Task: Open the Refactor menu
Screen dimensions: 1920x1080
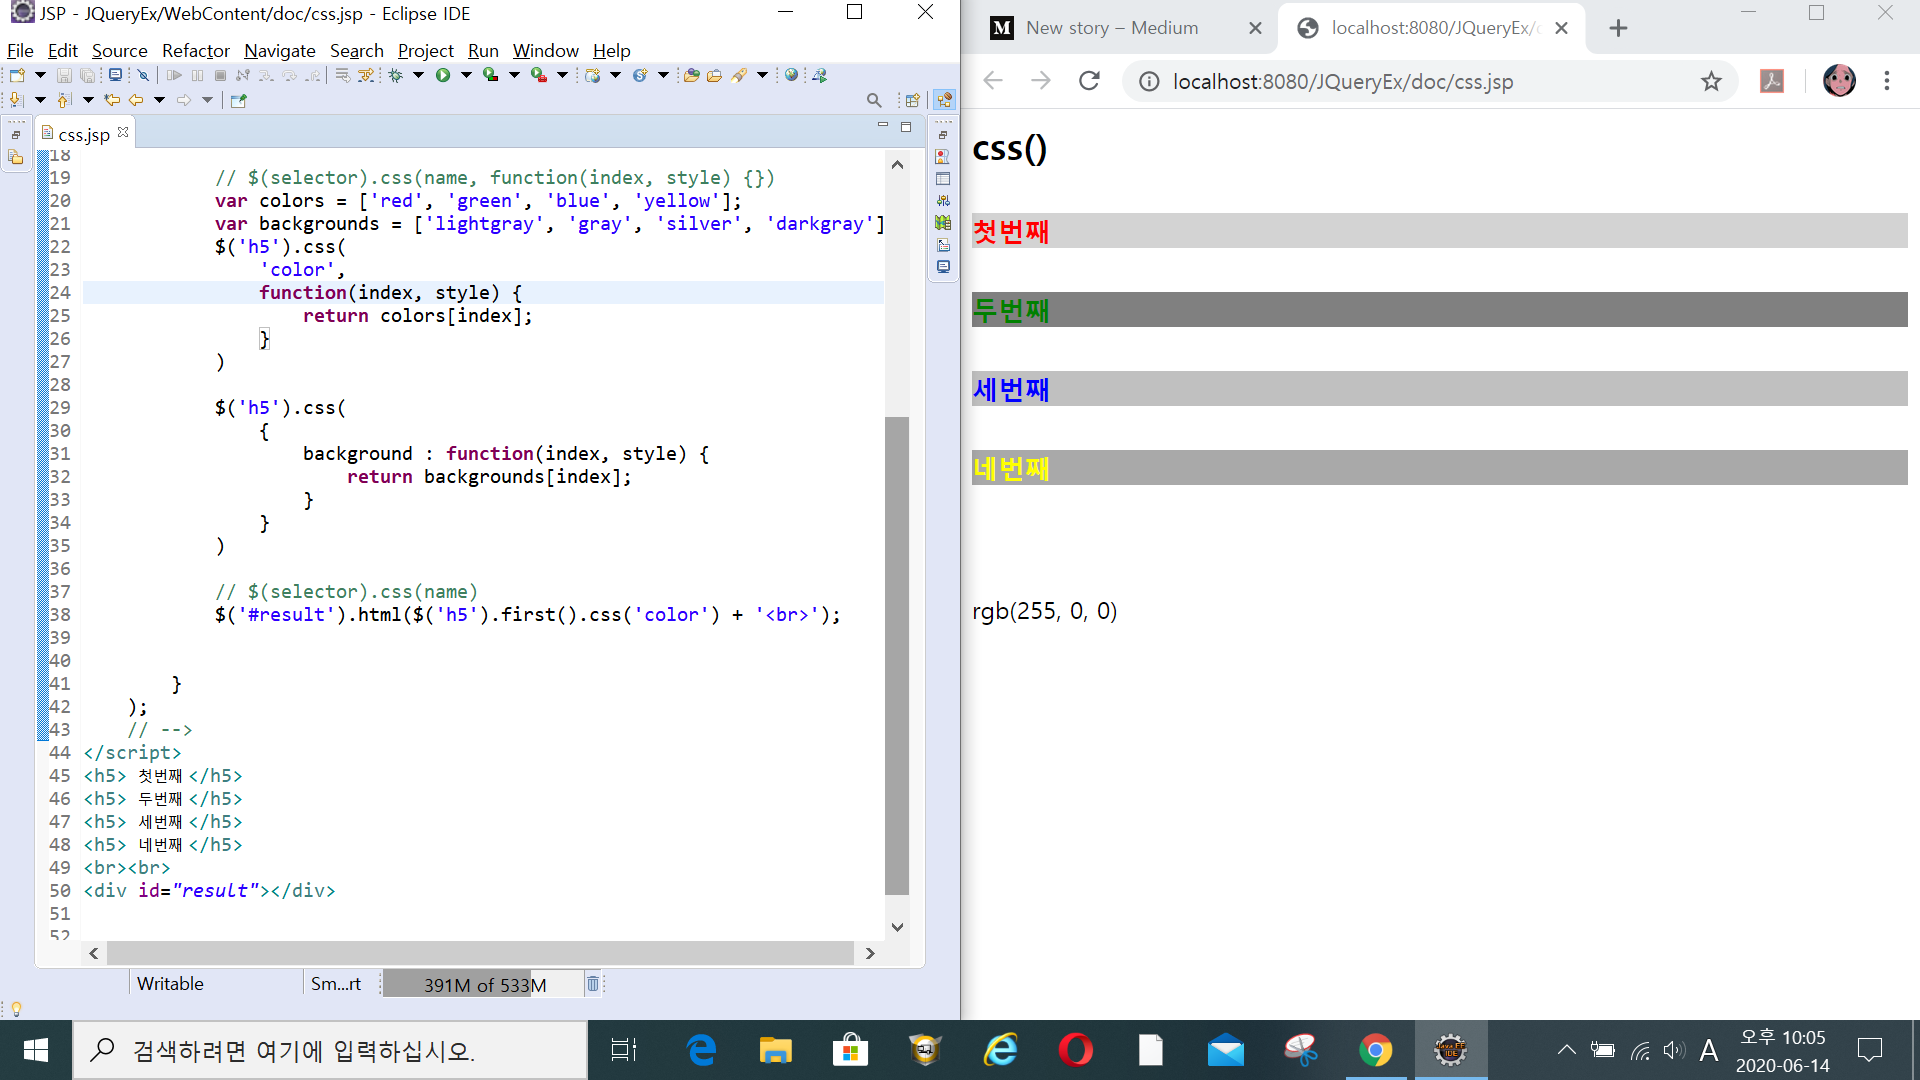Action: click(x=195, y=51)
